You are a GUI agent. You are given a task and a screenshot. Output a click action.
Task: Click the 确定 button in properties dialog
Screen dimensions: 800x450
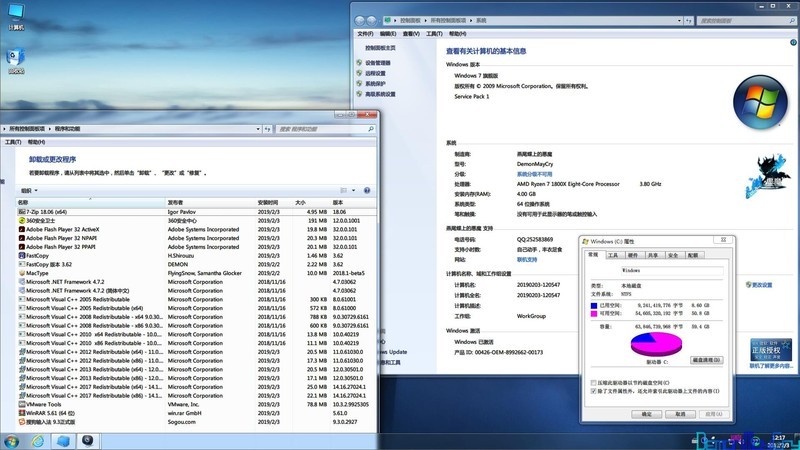point(646,414)
